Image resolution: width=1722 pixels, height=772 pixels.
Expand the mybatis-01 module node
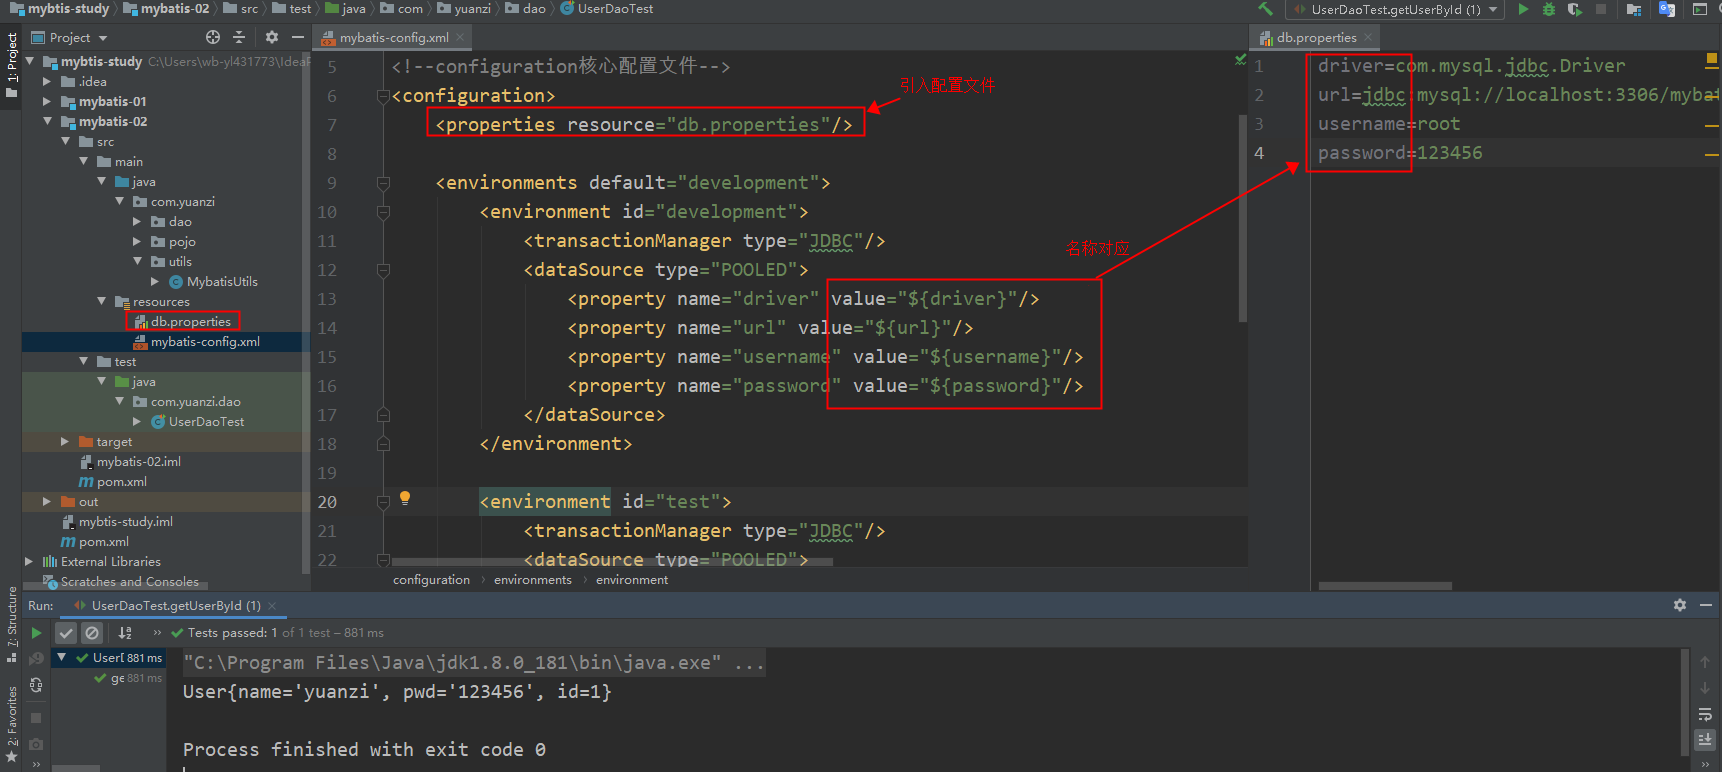47,101
